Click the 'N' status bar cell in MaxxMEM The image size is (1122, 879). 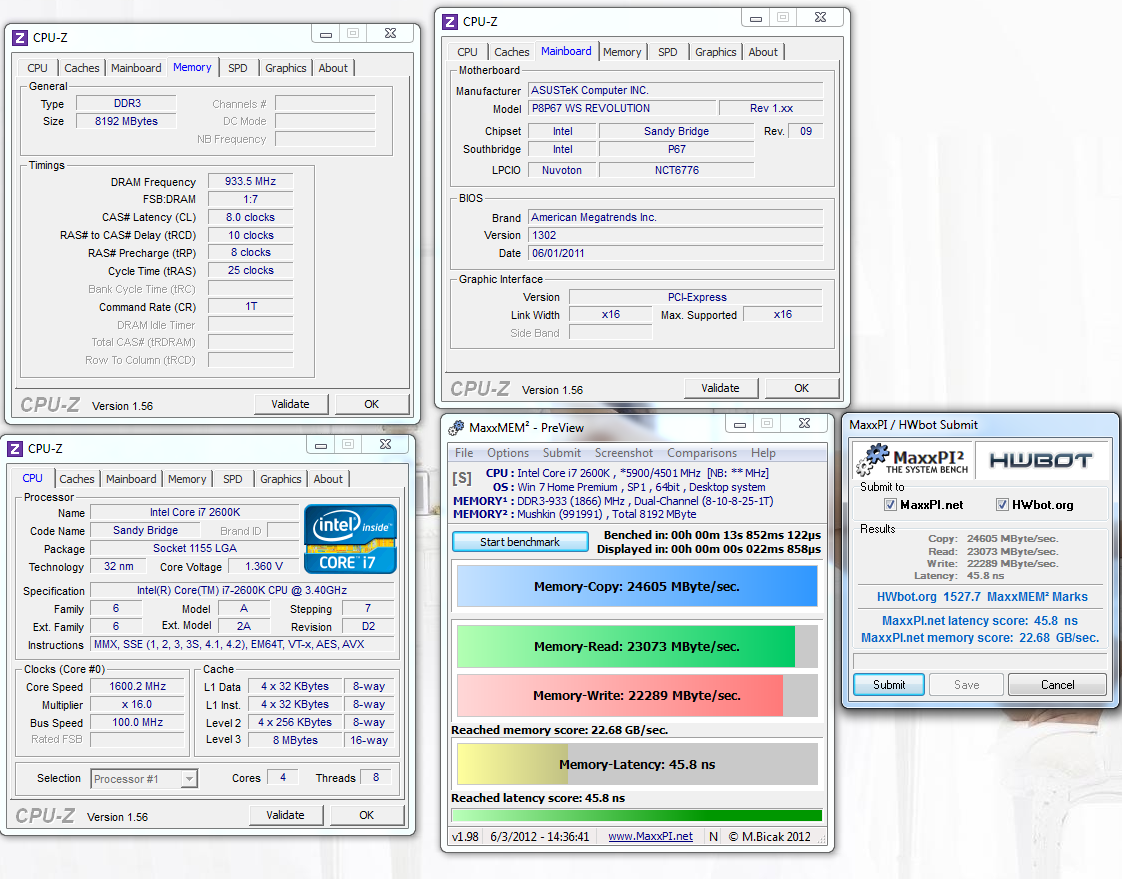click(713, 836)
